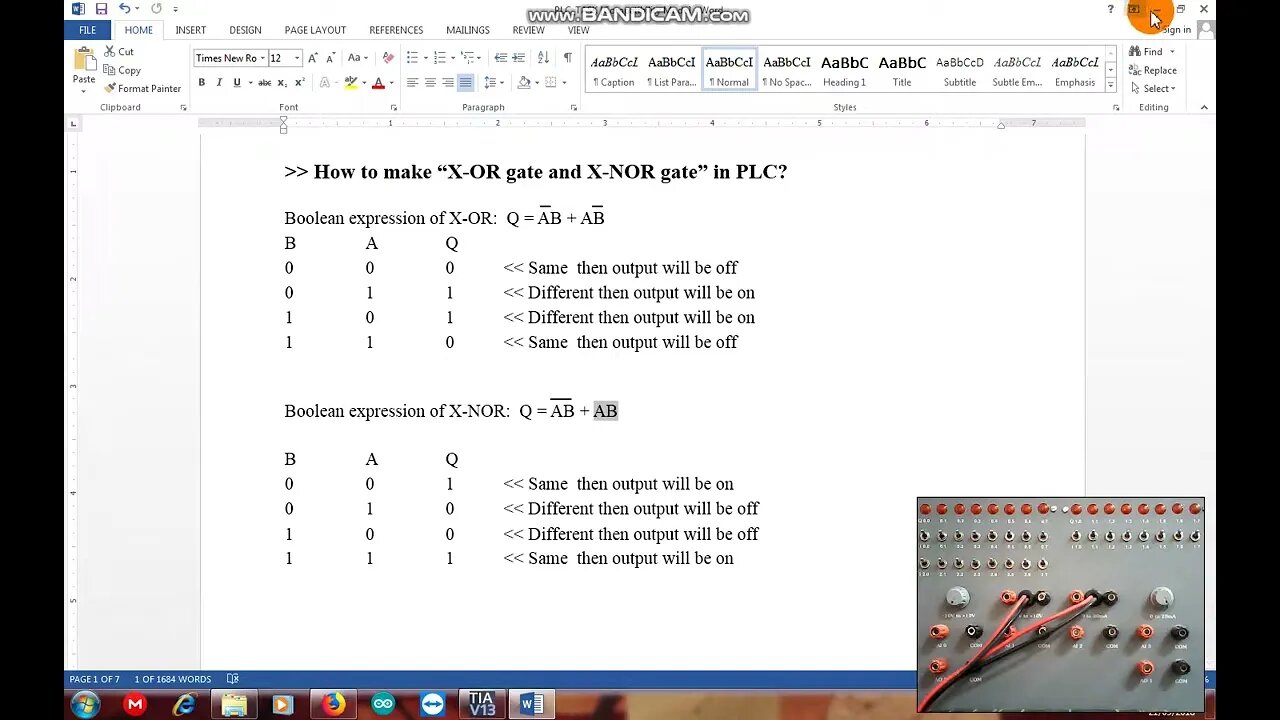Toggle Show/Hide paragraph marks
1280x720 pixels.
(x=567, y=58)
